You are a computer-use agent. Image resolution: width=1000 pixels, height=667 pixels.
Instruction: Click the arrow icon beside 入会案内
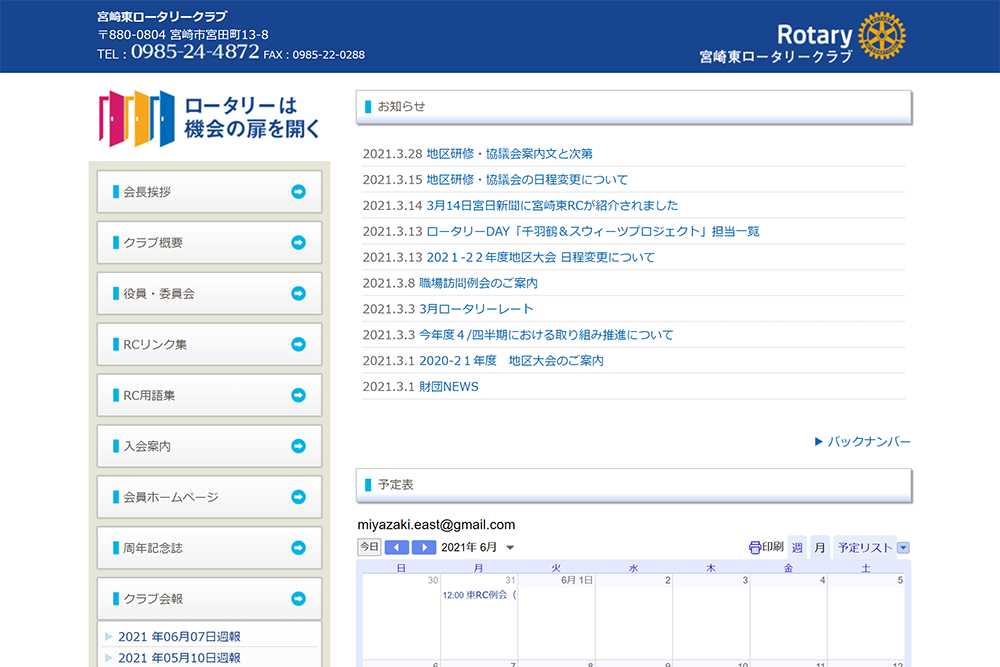[298, 446]
